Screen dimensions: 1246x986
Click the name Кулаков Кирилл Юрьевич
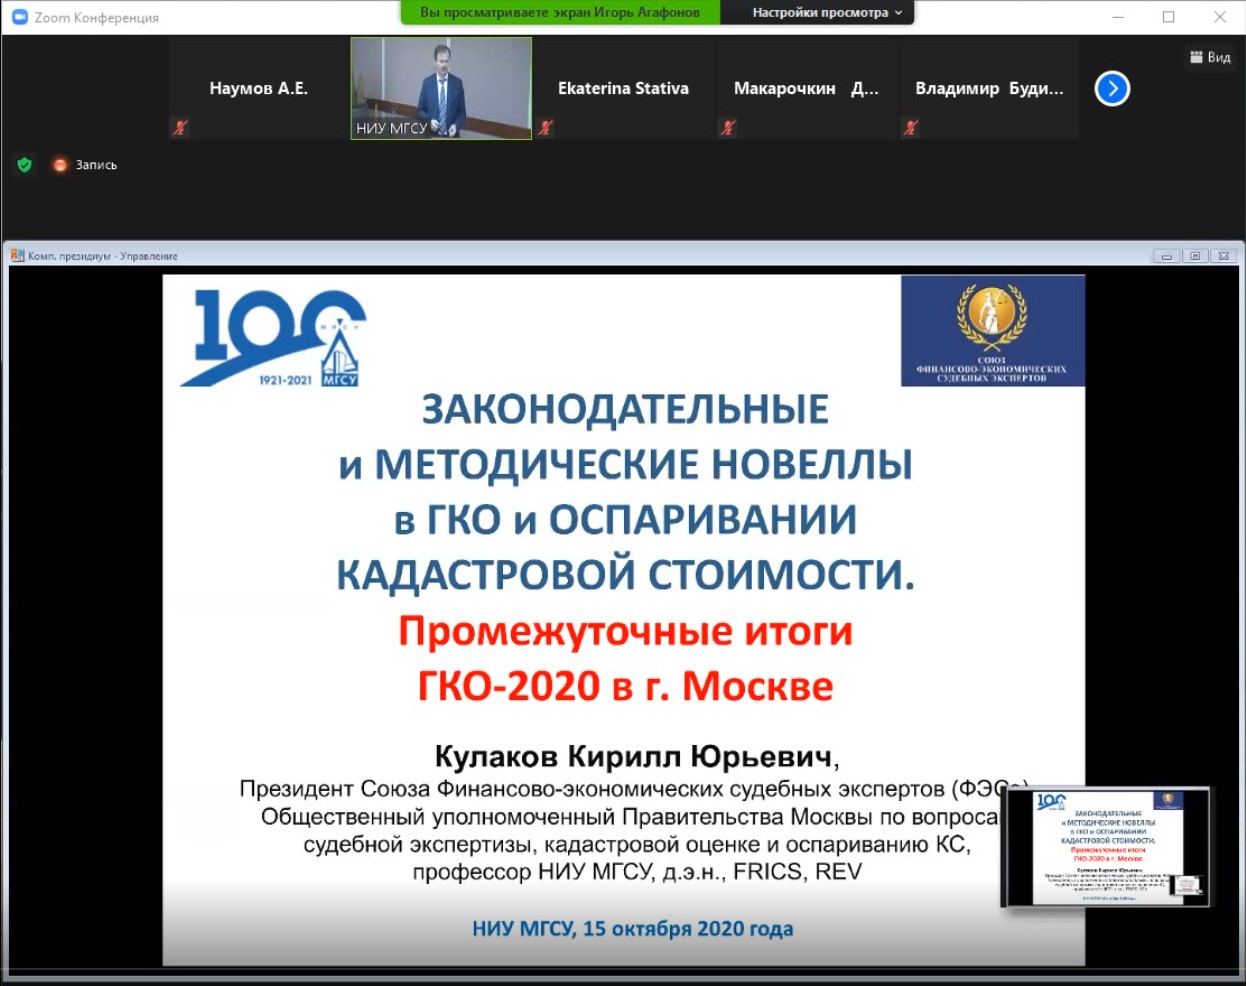(x=633, y=756)
